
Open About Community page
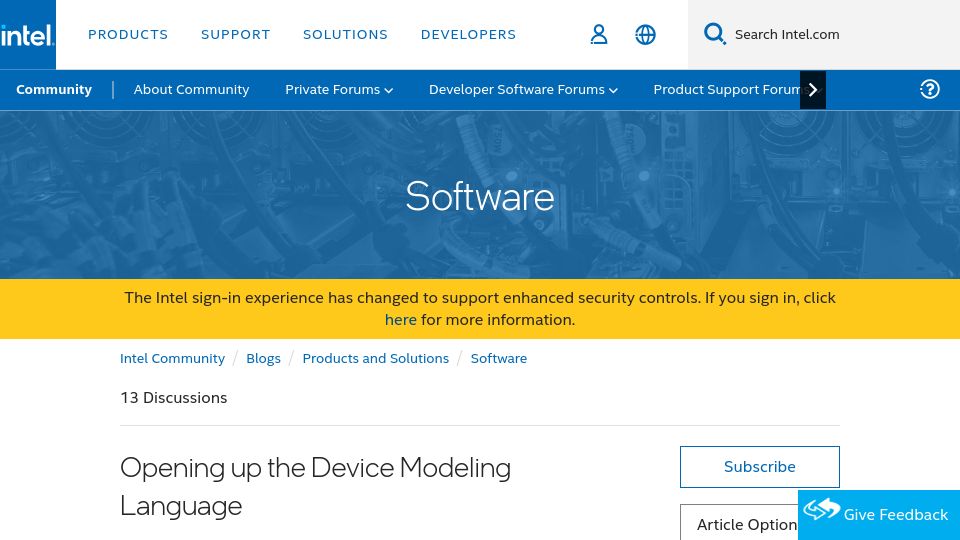tap(192, 89)
